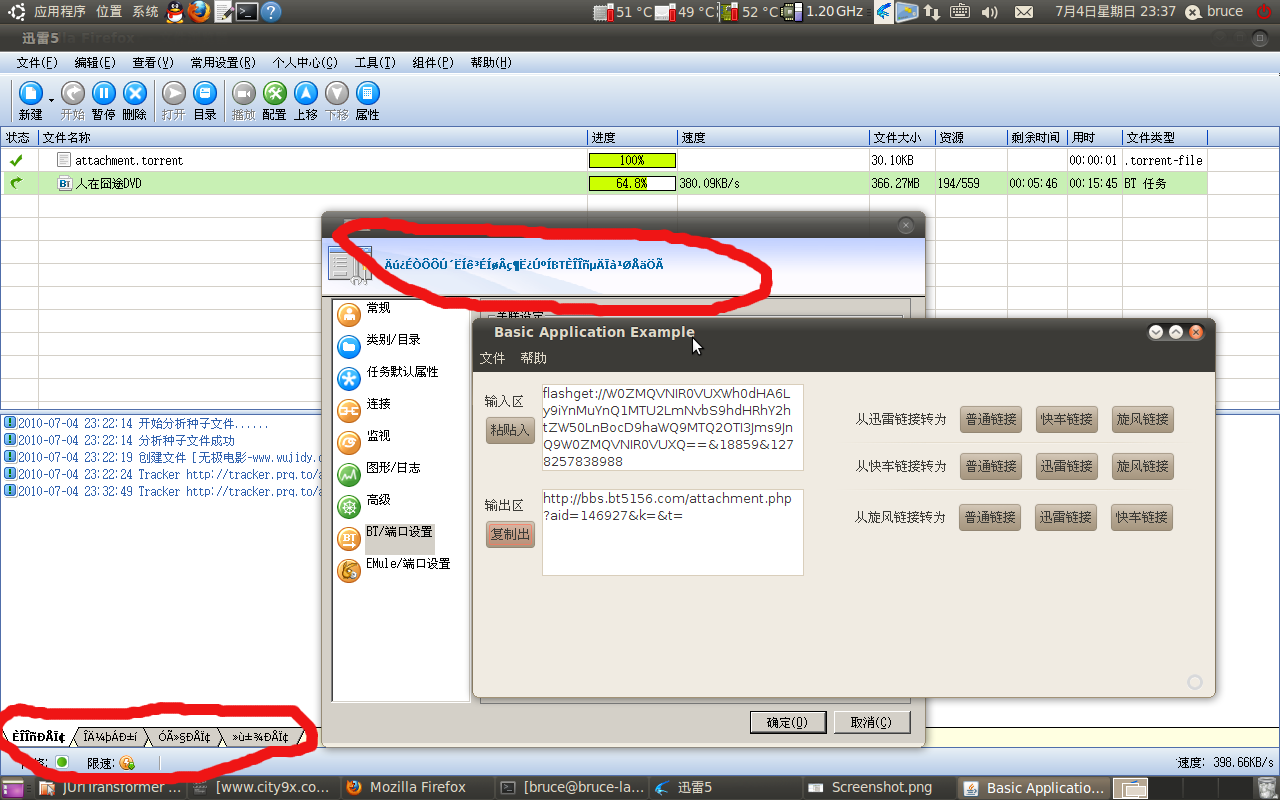This screenshot has width=1280, height=800.
Task: Open the 工具(T) menu
Action: (375, 62)
